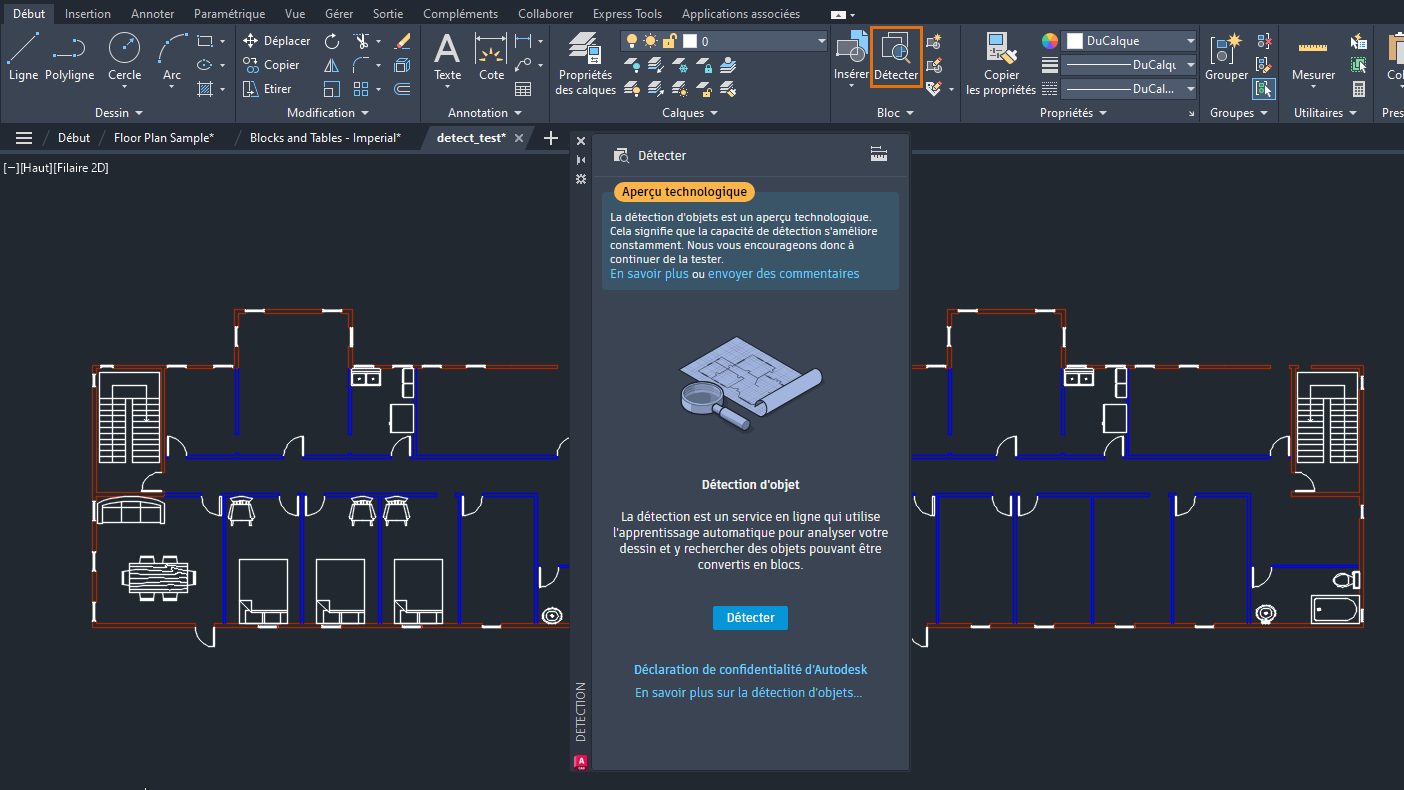This screenshot has height=790, width=1404.
Task: Open the En savoir plus link
Action: (x=649, y=274)
